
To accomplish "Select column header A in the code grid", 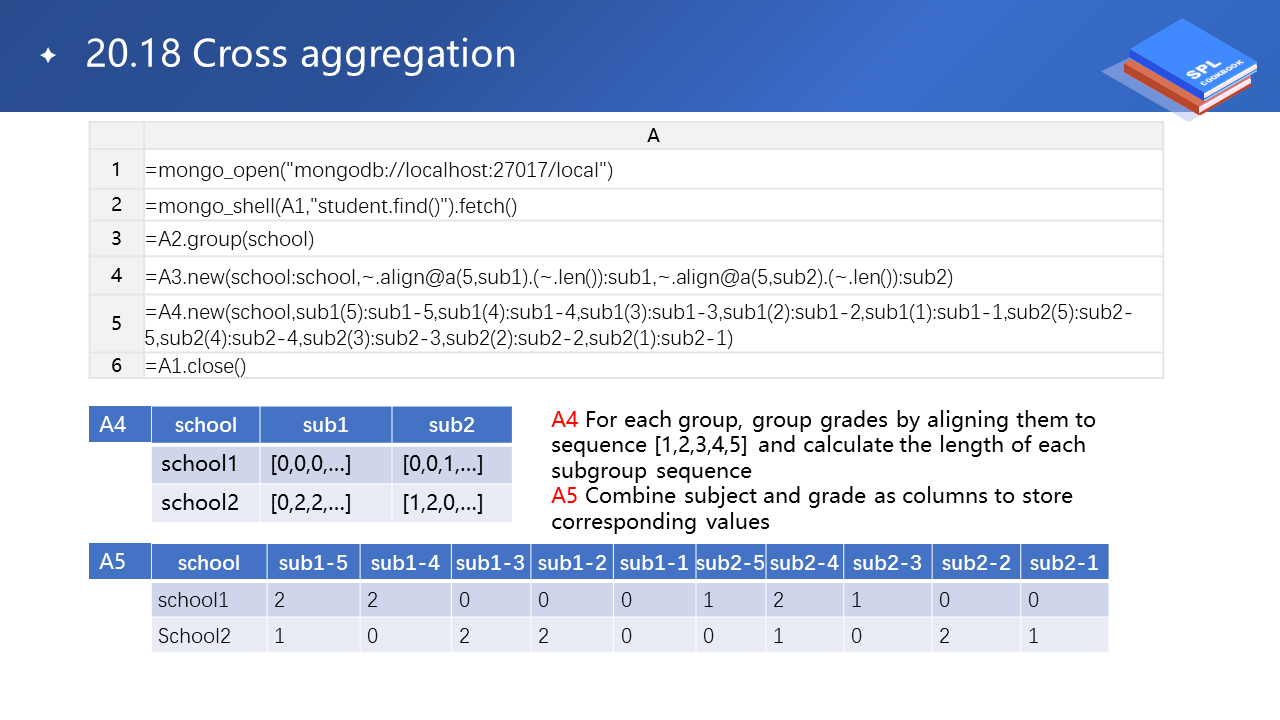I will [653, 136].
